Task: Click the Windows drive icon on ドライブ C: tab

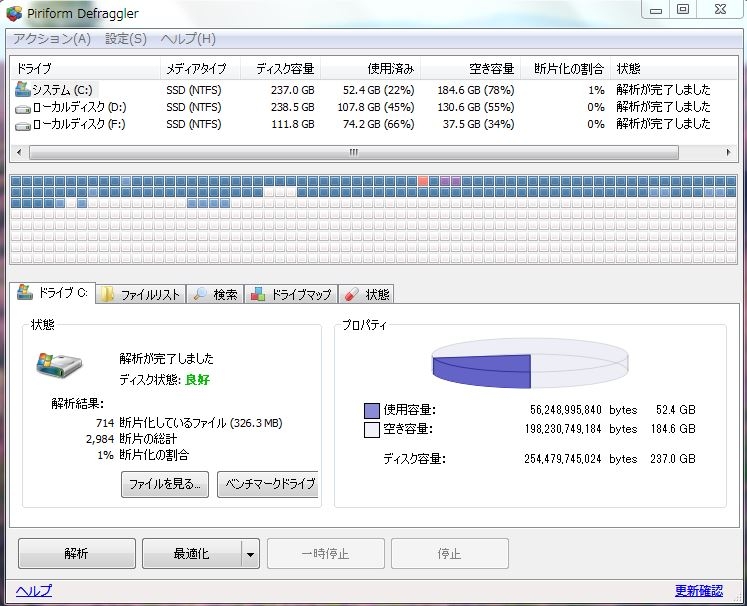Action: [25, 292]
